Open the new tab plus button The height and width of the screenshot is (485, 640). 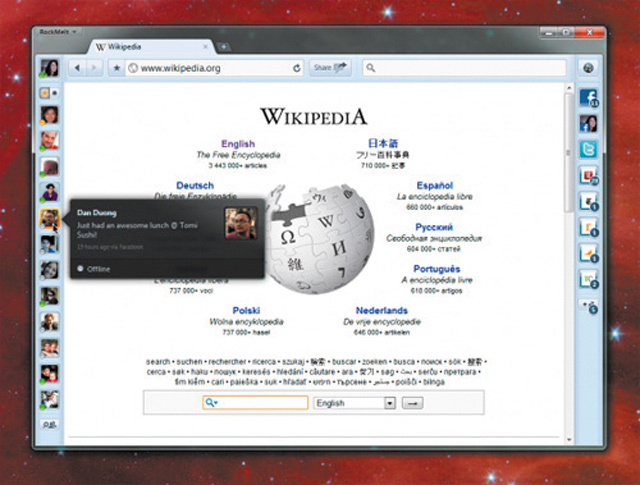click(224, 47)
